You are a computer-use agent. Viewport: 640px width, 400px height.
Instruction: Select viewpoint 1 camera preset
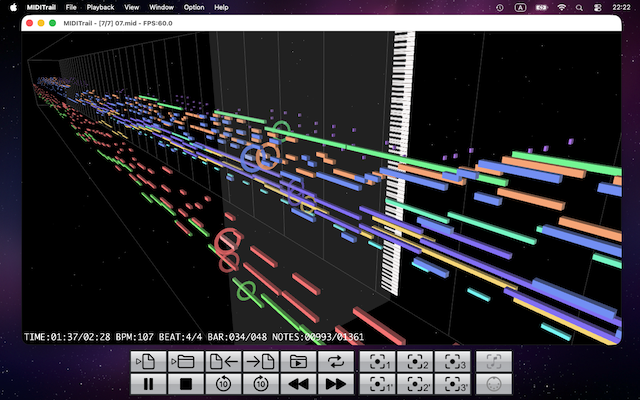click(x=378, y=361)
